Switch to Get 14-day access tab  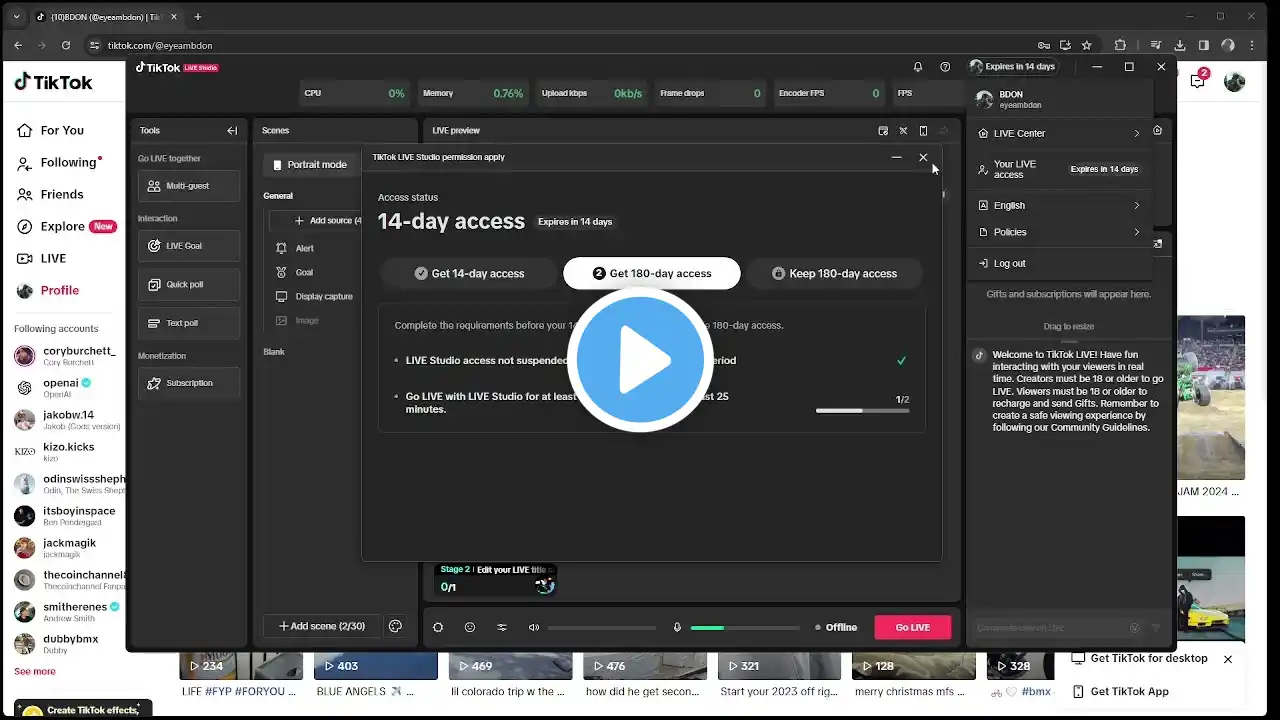(x=469, y=273)
